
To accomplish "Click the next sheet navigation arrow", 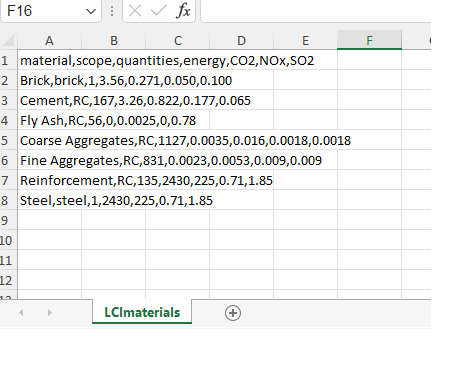I will pos(50,312).
